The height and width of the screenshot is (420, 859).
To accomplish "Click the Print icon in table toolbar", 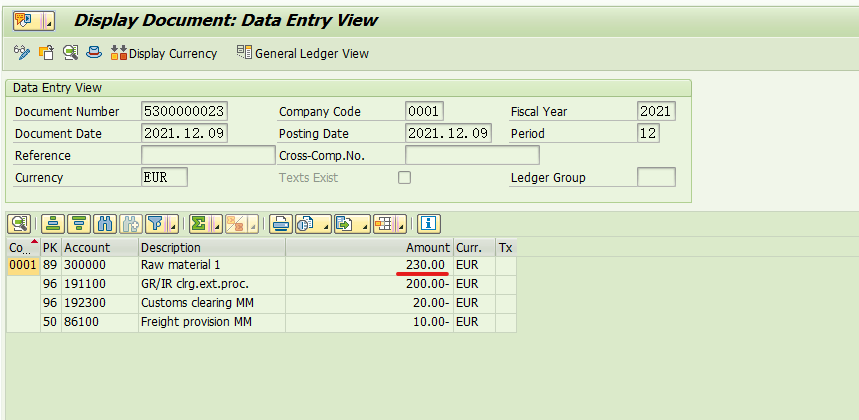I will click(x=281, y=223).
